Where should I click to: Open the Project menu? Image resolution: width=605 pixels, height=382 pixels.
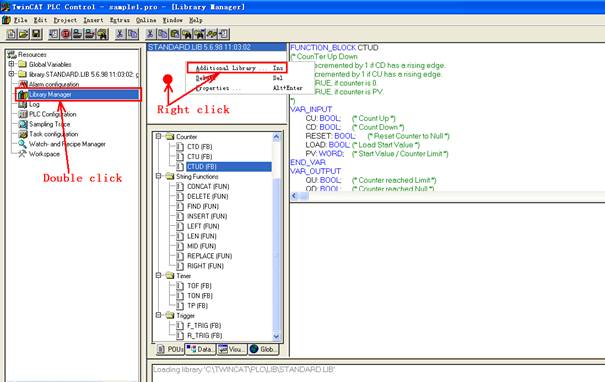coord(65,20)
